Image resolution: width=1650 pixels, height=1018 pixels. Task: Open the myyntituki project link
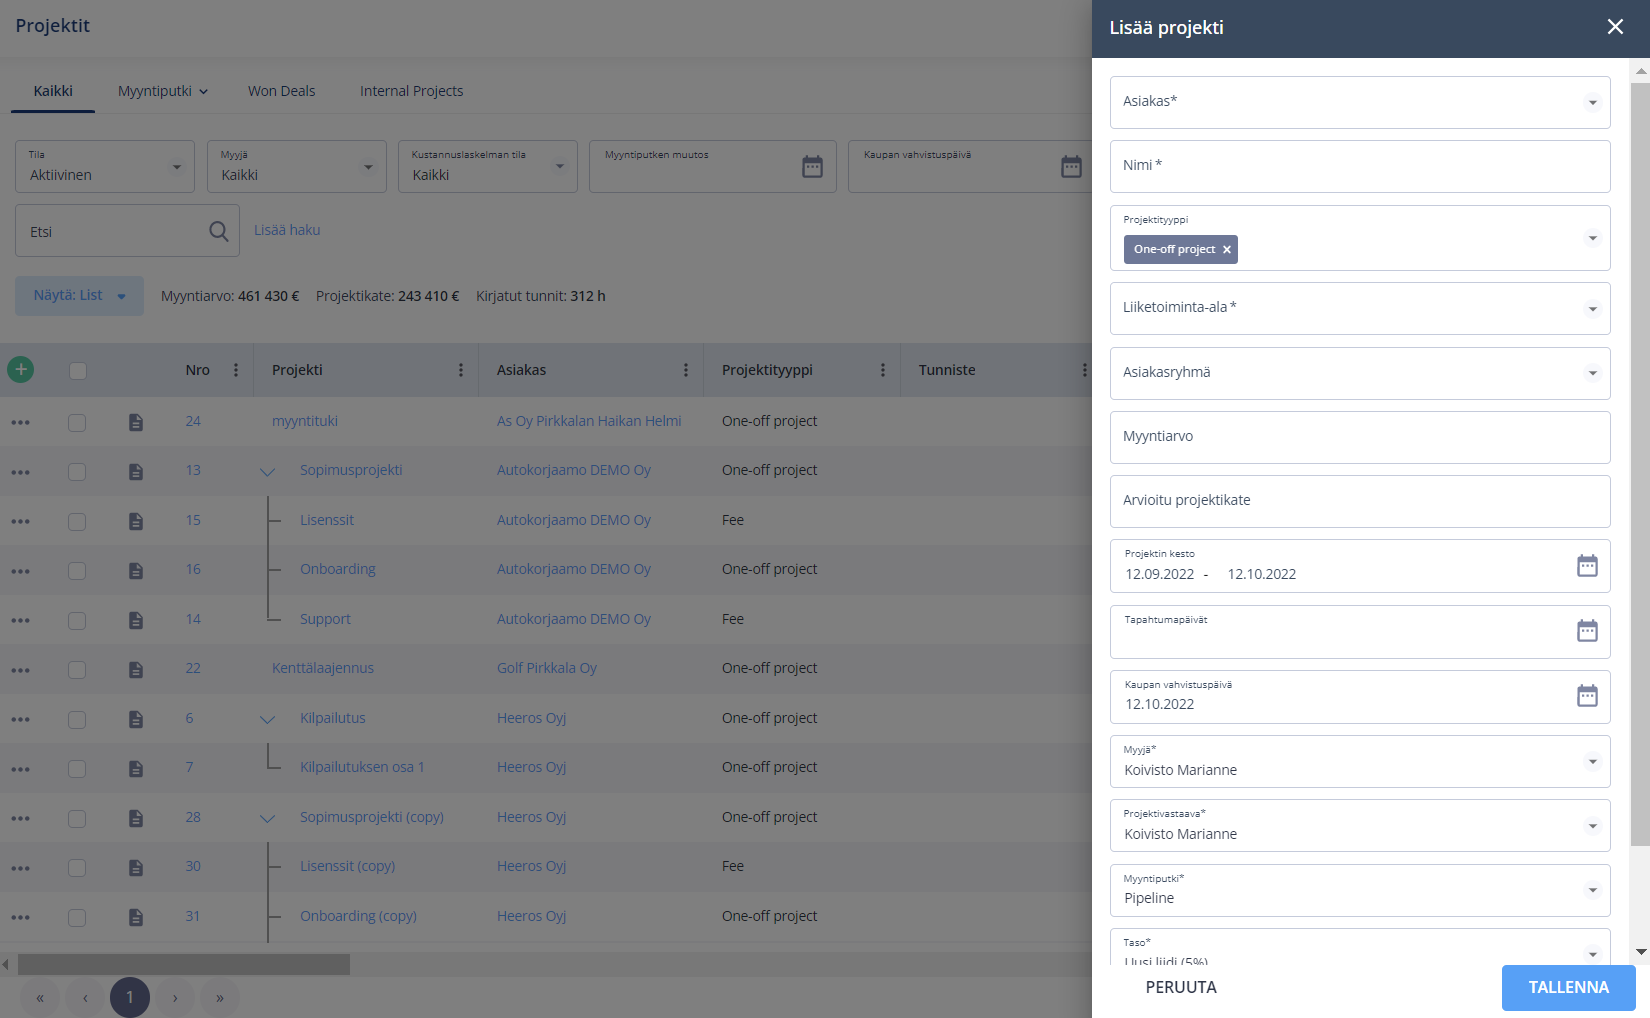pyautogui.click(x=305, y=421)
